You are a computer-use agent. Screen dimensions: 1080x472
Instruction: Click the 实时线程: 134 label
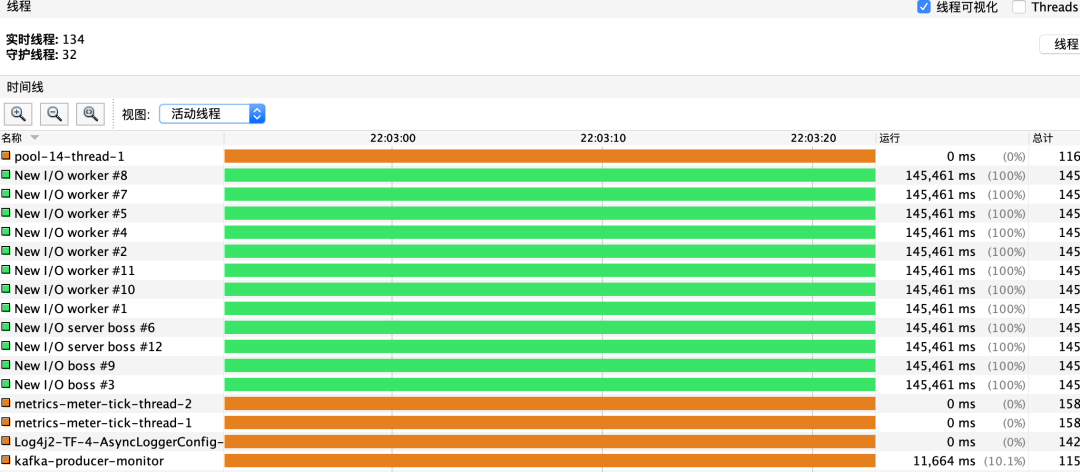tap(45, 39)
